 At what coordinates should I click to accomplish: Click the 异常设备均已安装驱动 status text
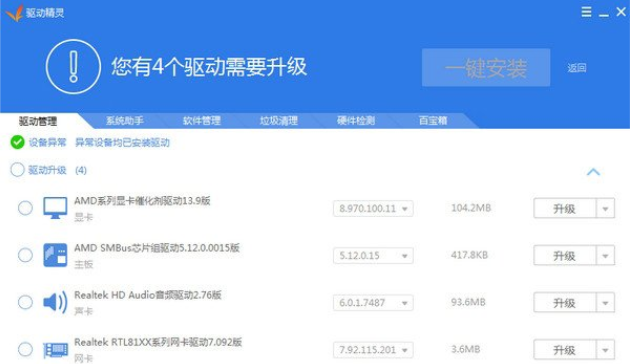tap(122, 142)
